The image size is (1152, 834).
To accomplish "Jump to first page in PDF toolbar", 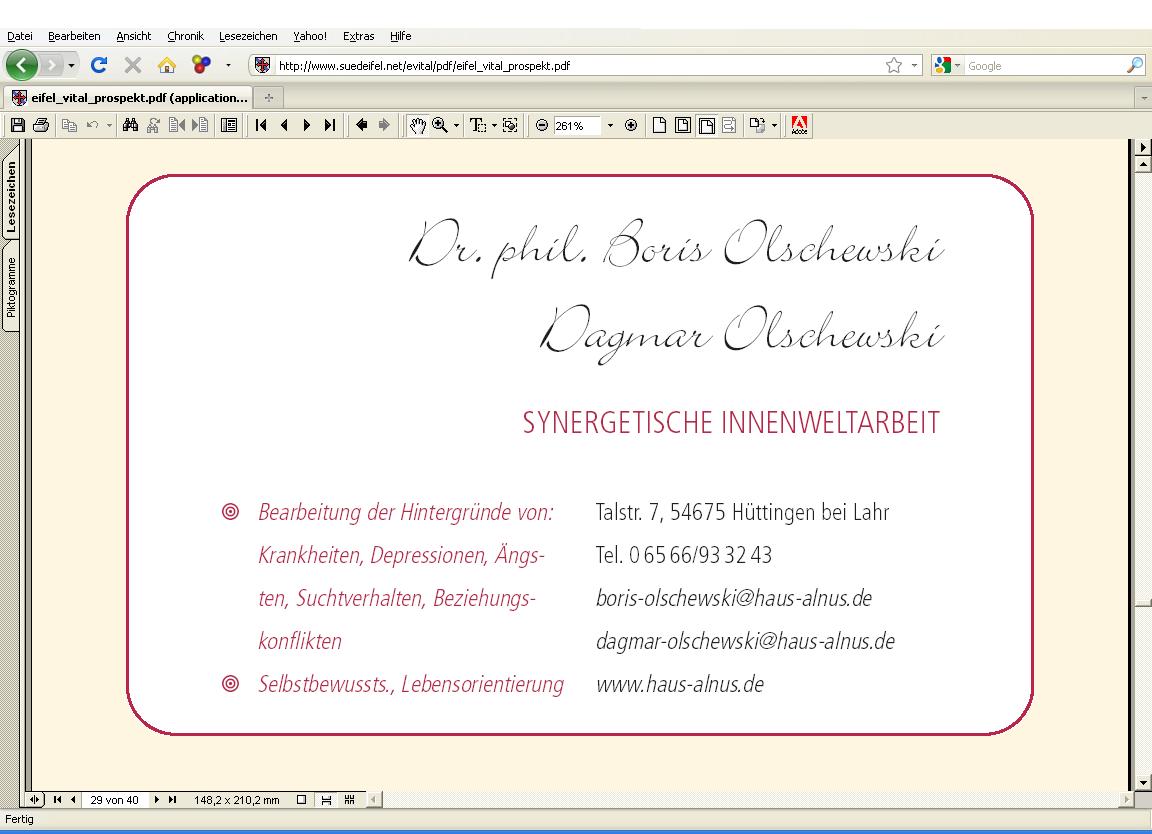I will (261, 126).
